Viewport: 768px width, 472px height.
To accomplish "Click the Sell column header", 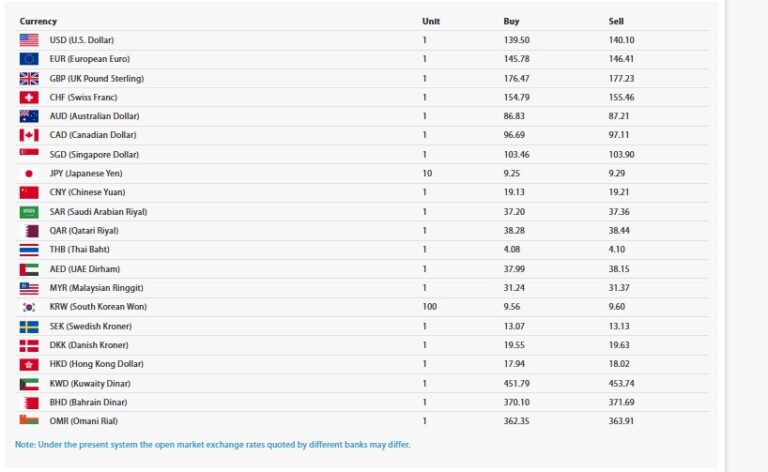I will point(616,21).
